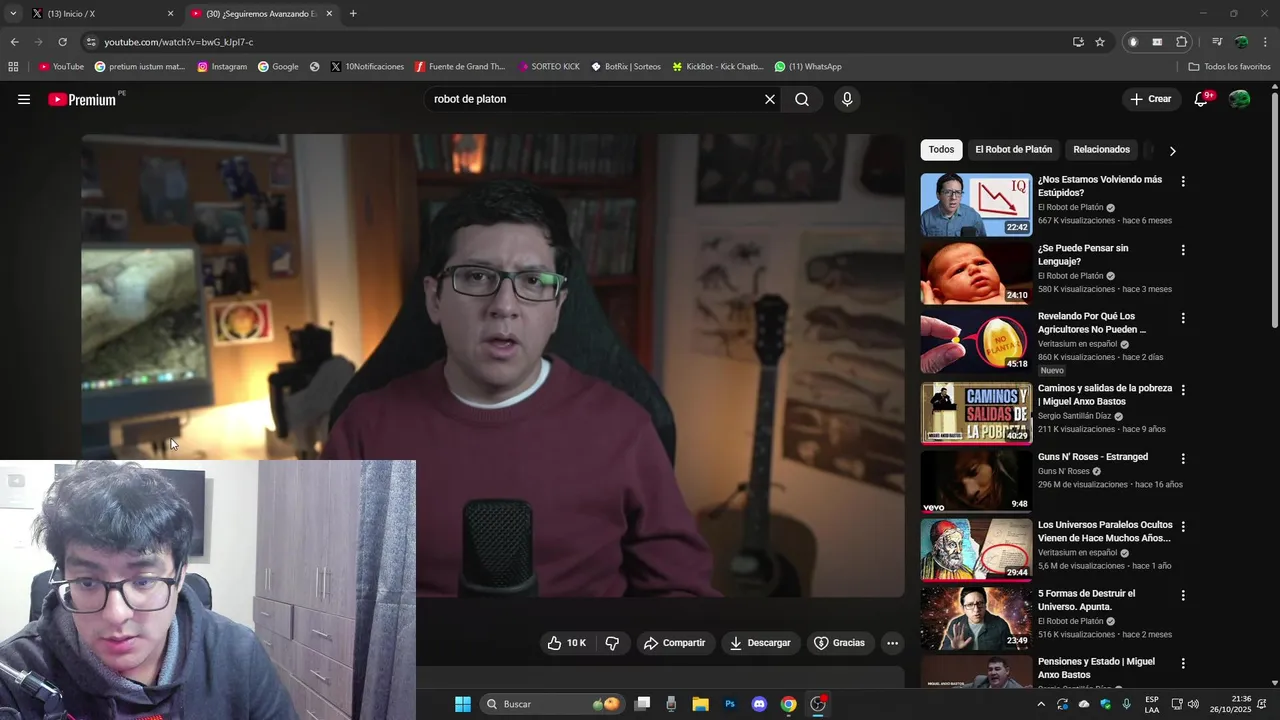Image resolution: width=1280 pixels, height=720 pixels.
Task: Open ¿Nos Estamos Volviendo más Estúpidos? thumbnail
Action: click(976, 205)
